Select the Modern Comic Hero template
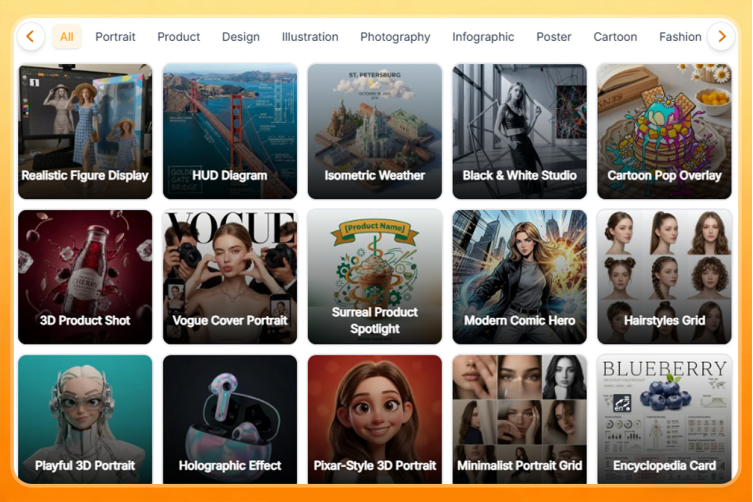Viewport: 753px width, 502px height. 519,276
